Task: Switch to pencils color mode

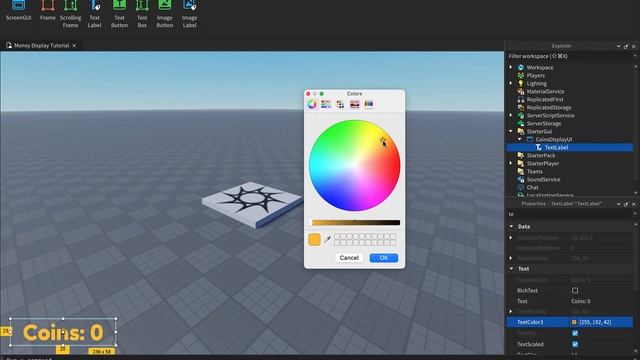Action: pos(369,104)
